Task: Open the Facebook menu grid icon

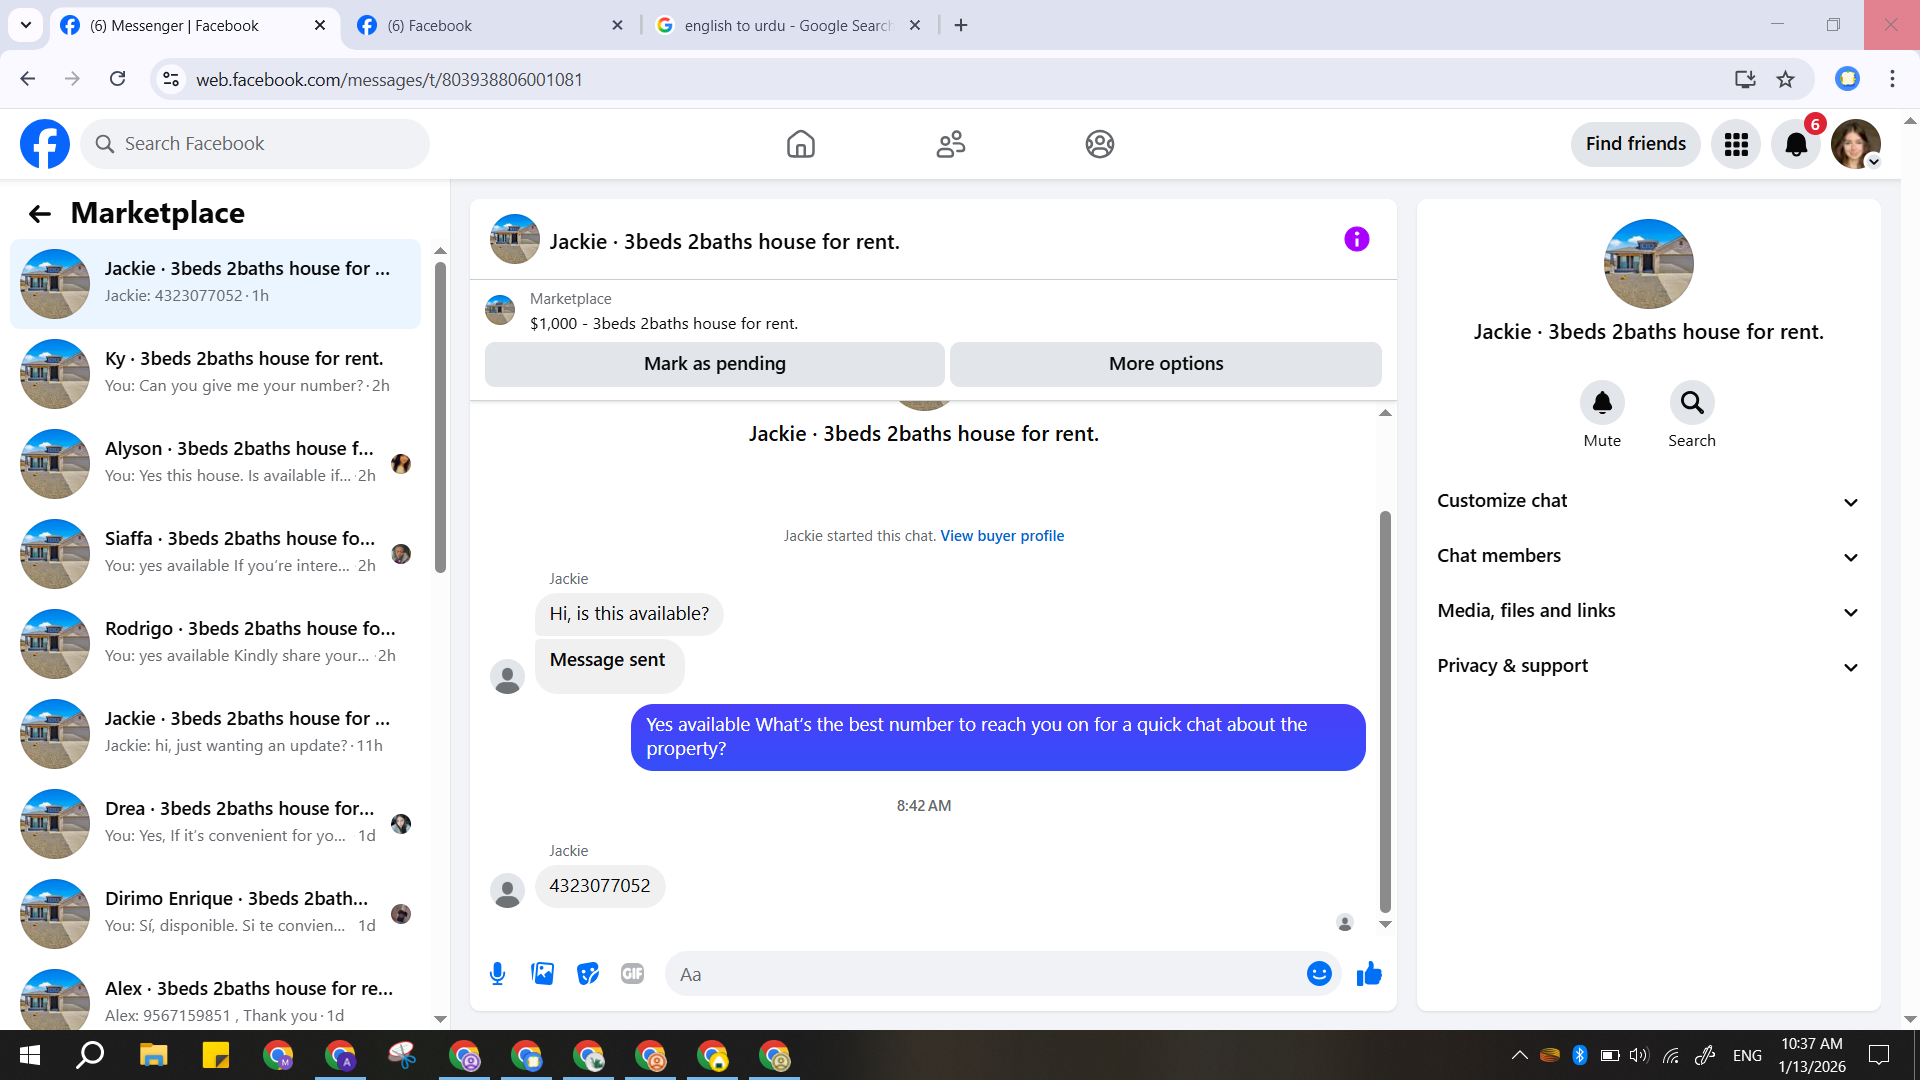Action: 1736,144
